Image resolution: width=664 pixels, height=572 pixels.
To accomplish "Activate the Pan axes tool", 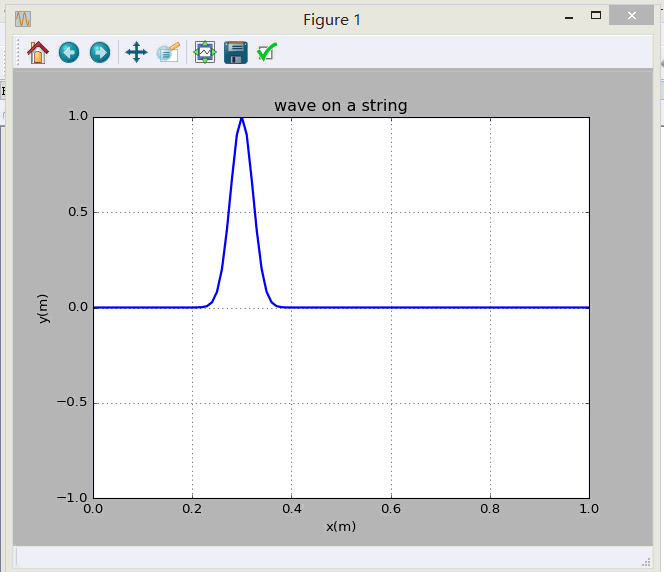I will pyautogui.click(x=136, y=53).
